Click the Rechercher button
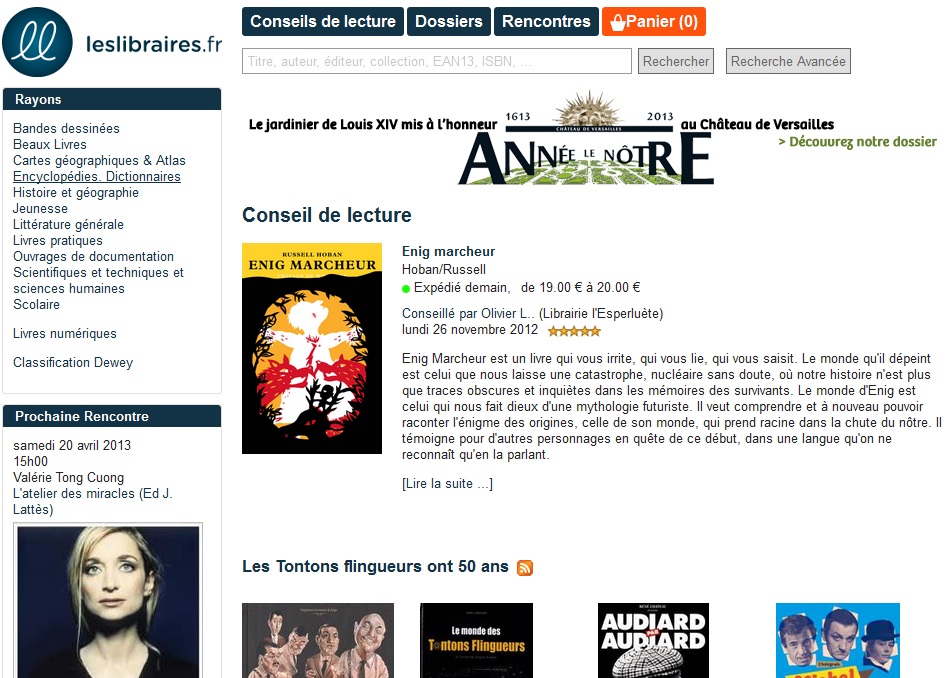 click(x=675, y=61)
